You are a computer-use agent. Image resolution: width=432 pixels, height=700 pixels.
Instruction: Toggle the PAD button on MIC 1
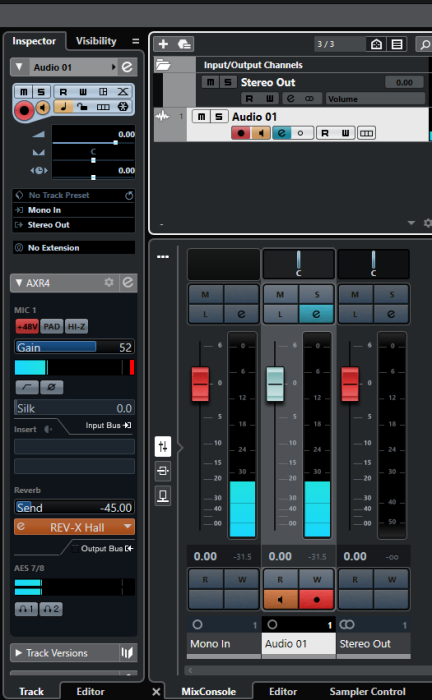(x=52, y=326)
